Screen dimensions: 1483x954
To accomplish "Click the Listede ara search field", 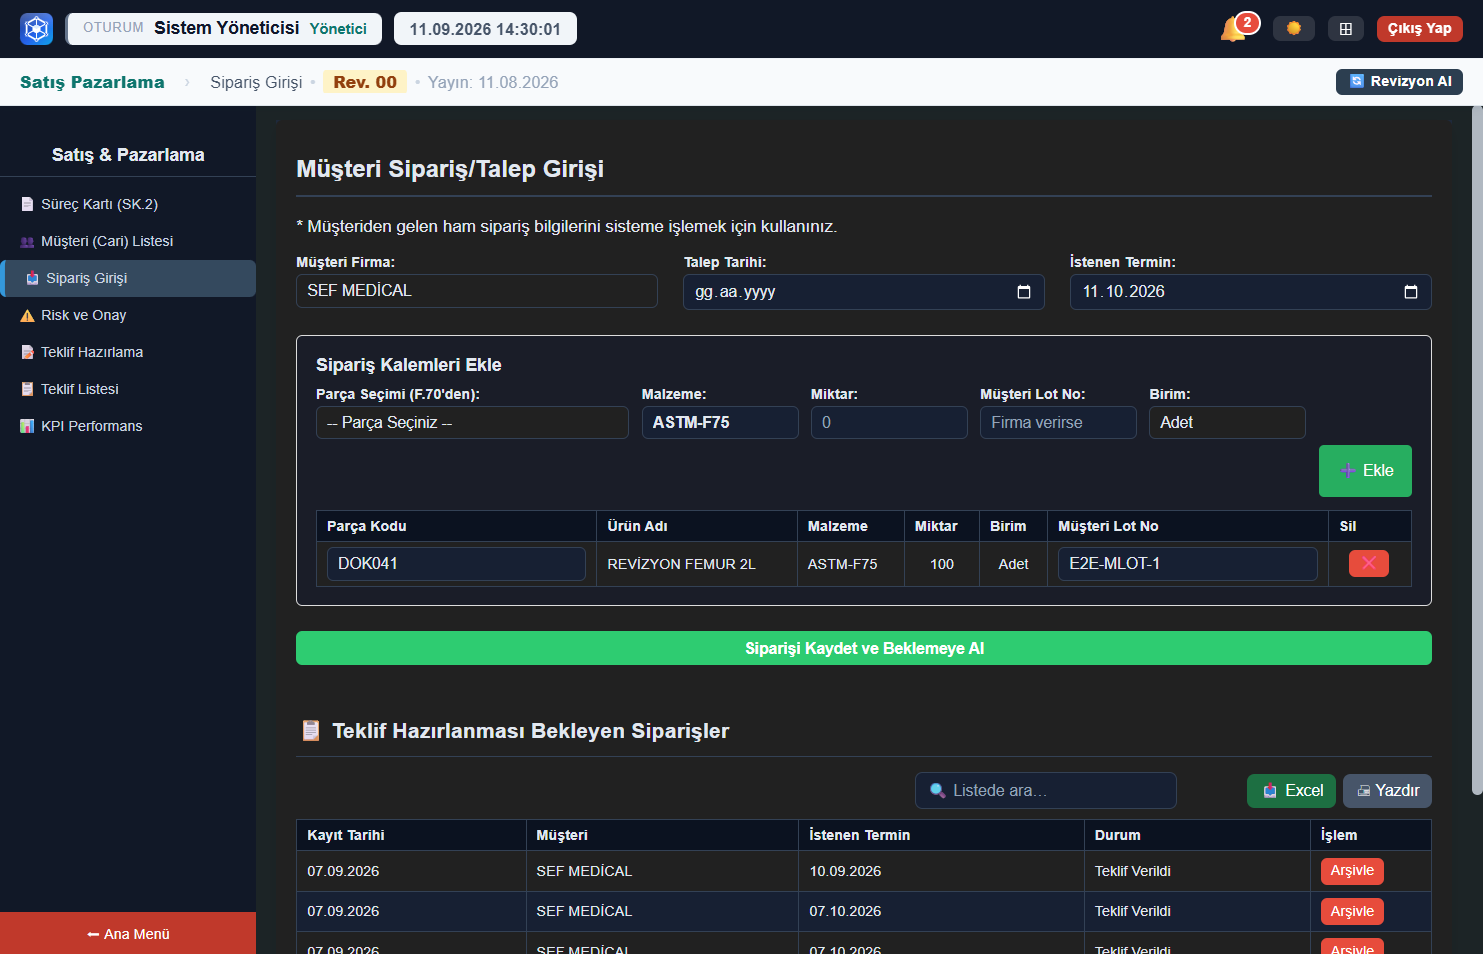I will 1046,790.
